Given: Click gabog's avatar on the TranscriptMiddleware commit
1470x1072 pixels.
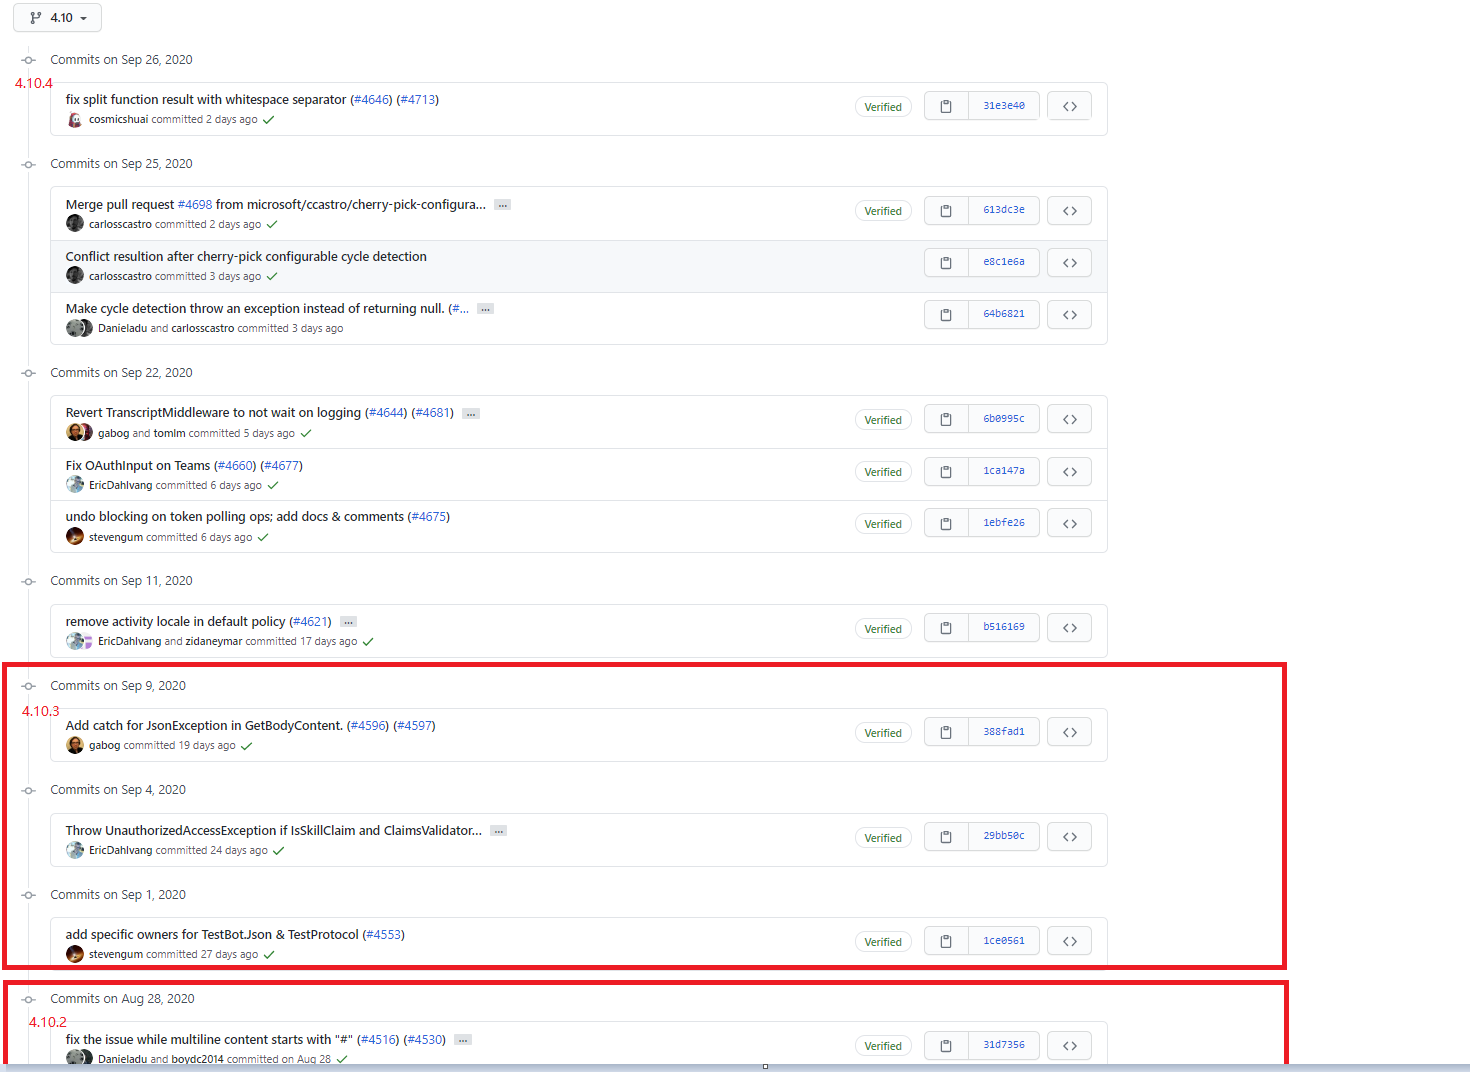Looking at the screenshot, I should pos(74,431).
